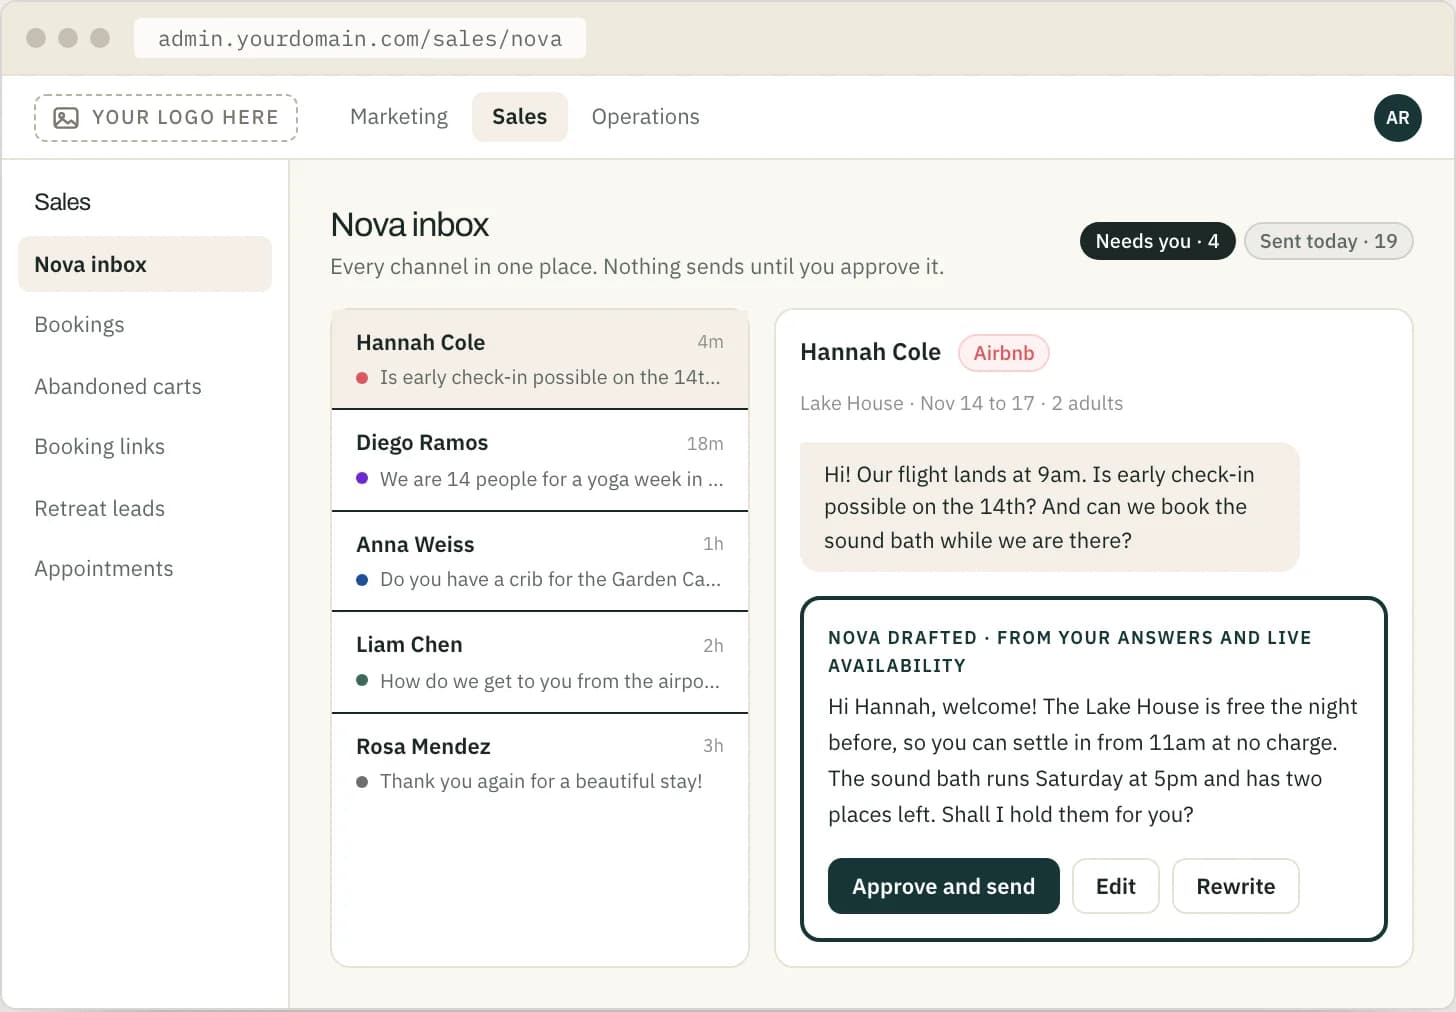Go to Appointments in sidebar
This screenshot has height=1012, width=1456.
104,569
